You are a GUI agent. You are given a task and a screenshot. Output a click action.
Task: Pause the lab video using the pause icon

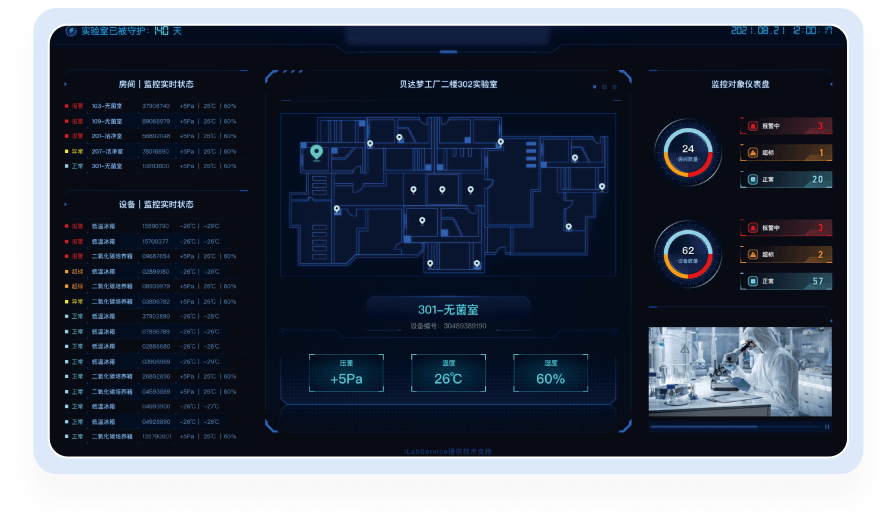point(826,426)
